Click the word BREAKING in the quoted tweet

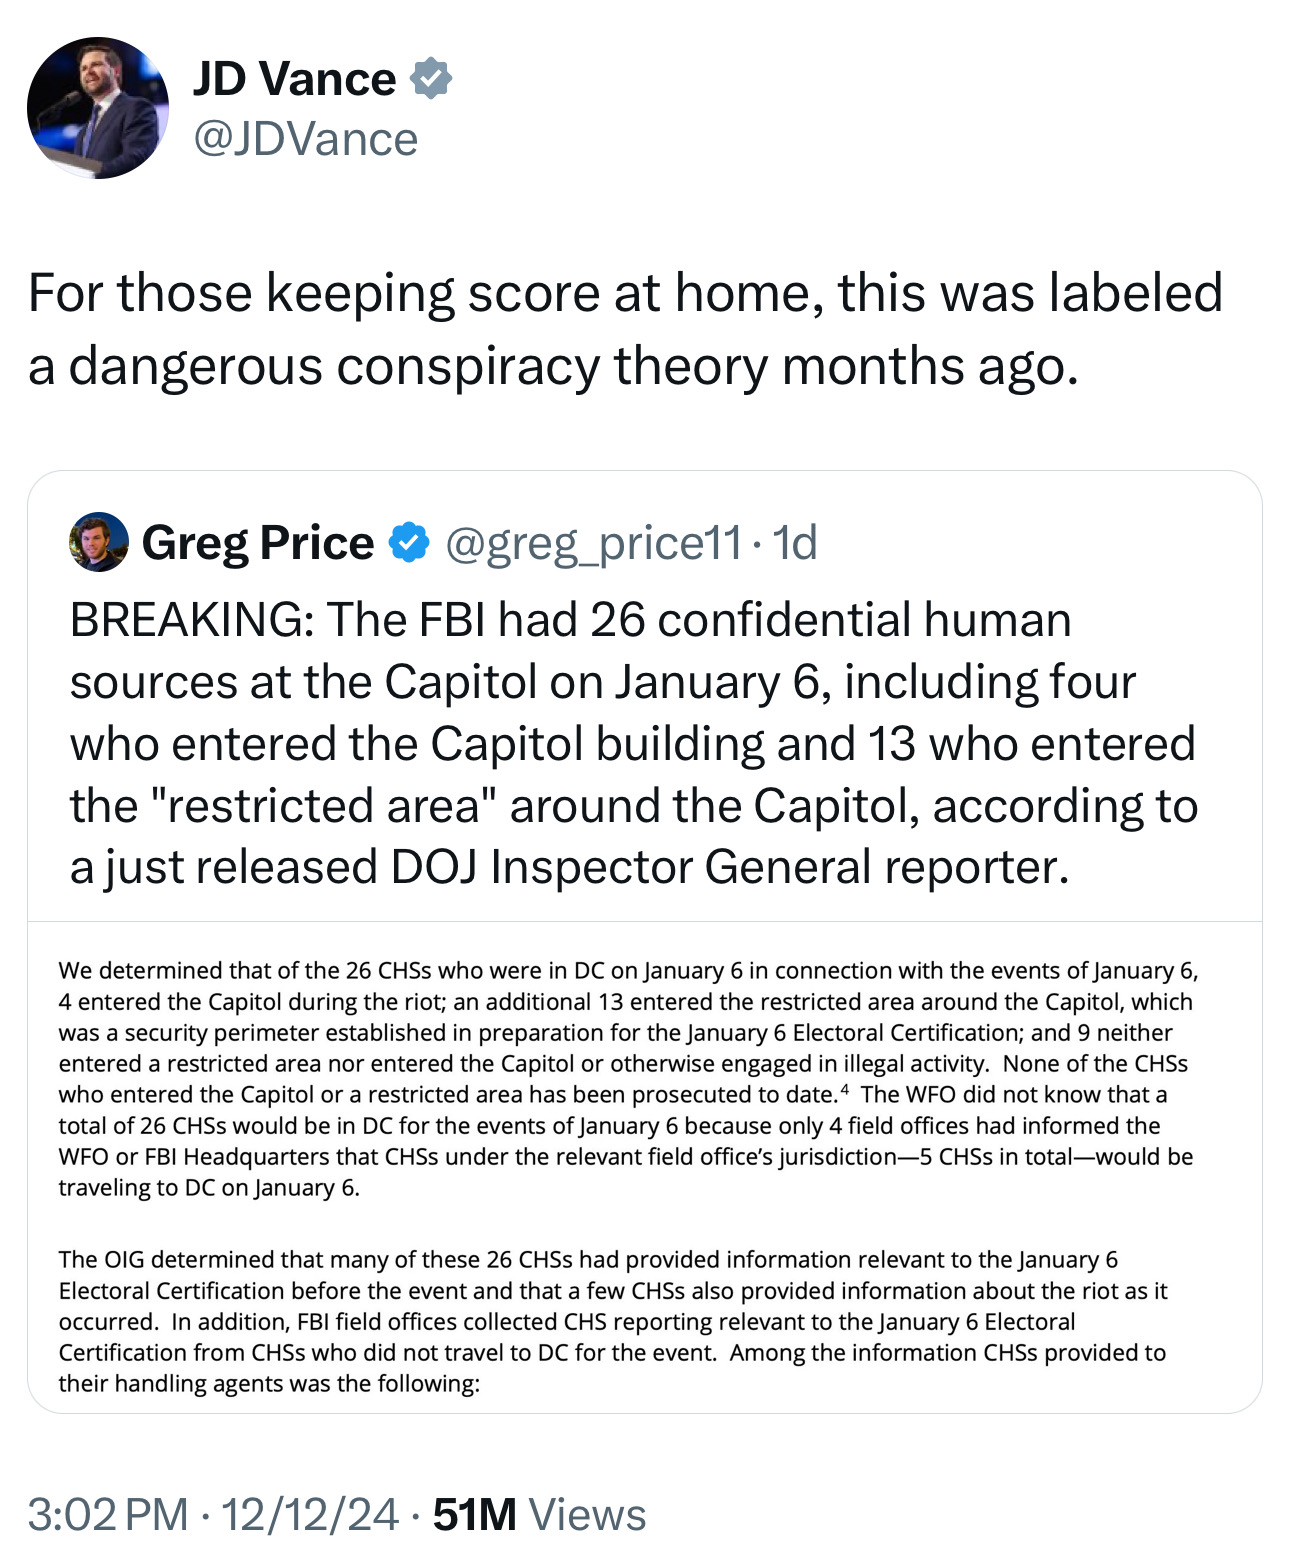[190, 620]
